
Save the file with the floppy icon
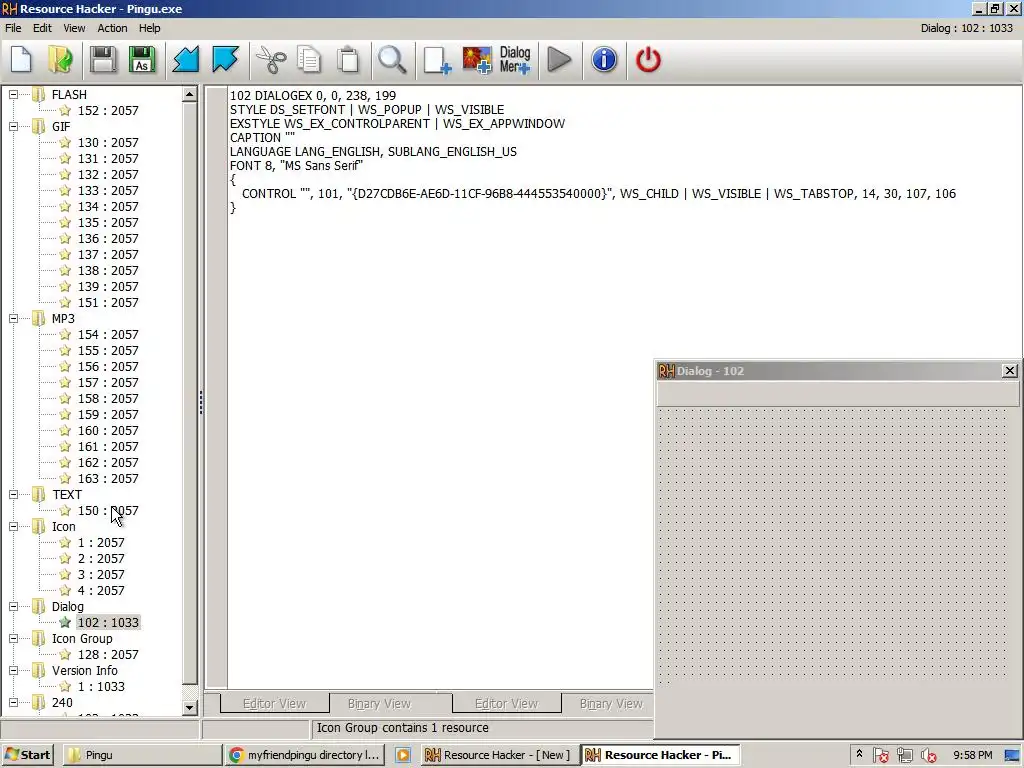103,59
